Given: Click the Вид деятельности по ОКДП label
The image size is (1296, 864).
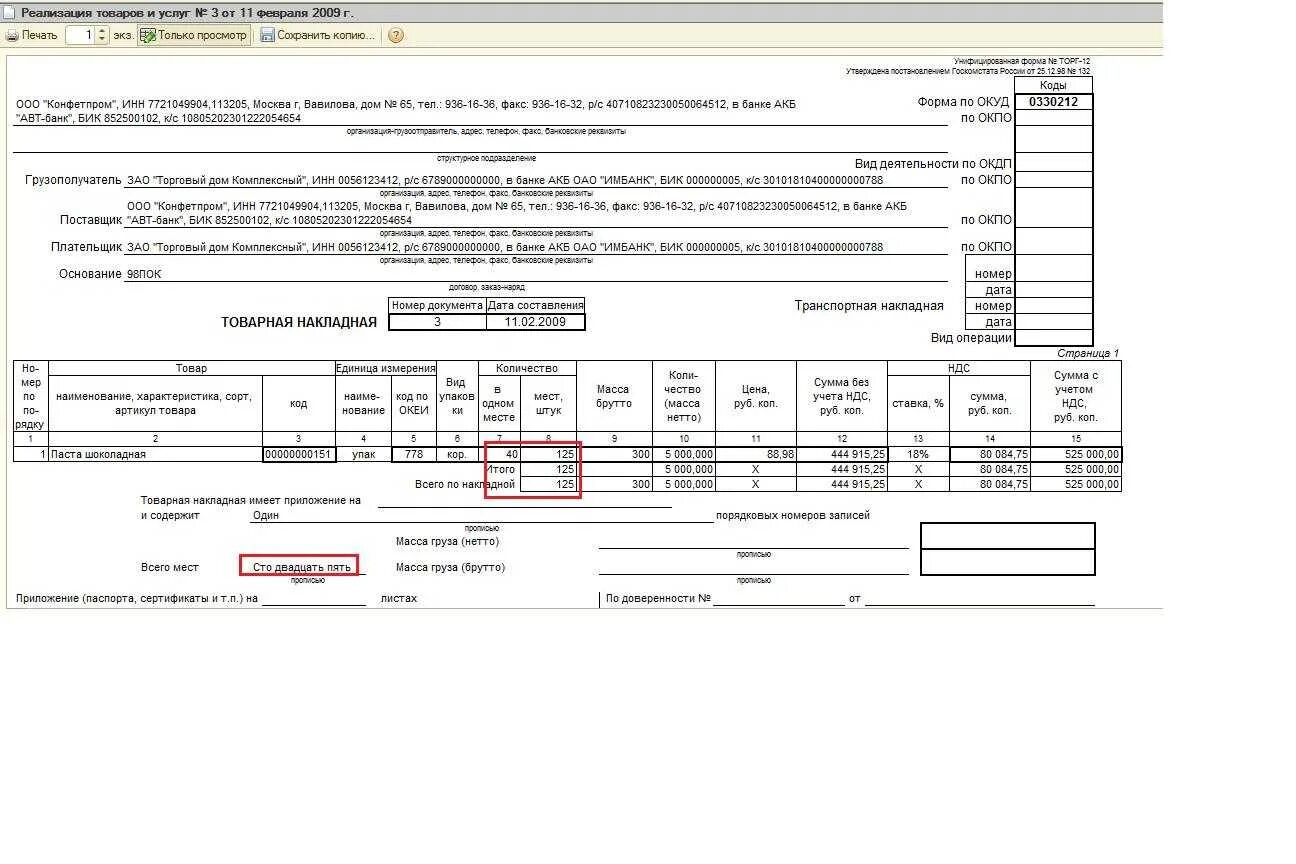Looking at the screenshot, I should (933, 163).
